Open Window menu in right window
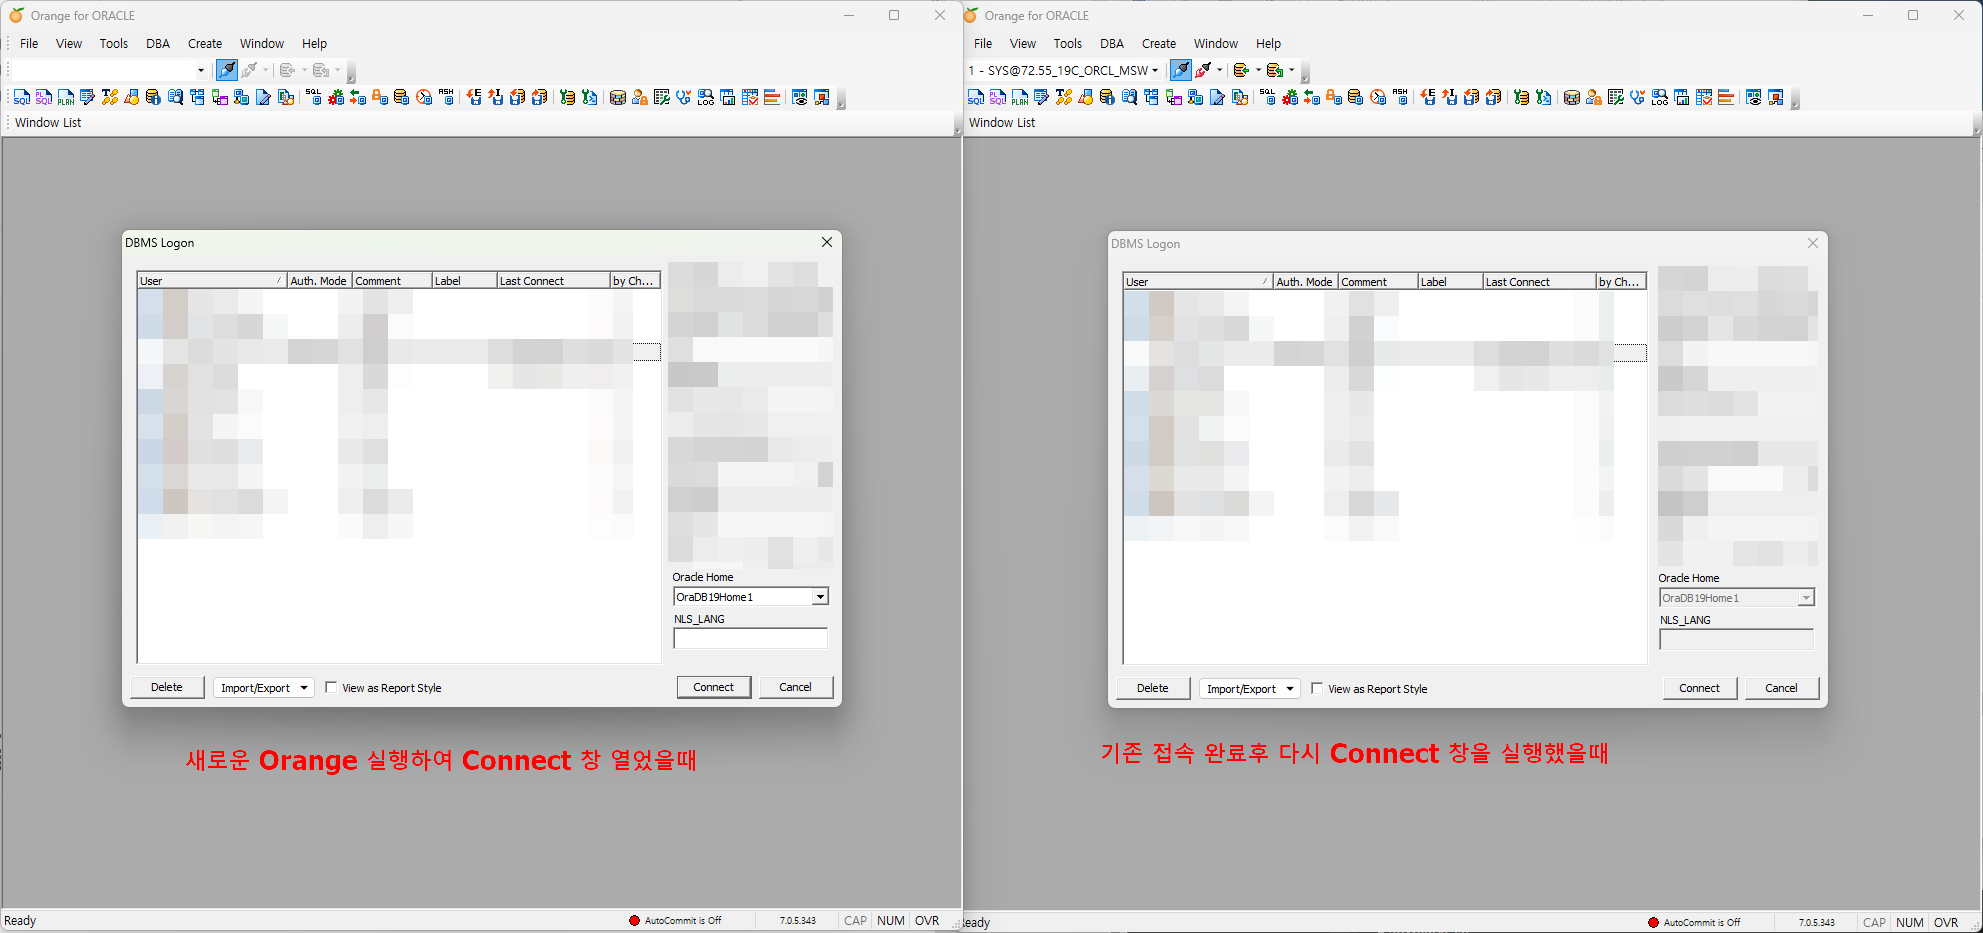 click(1216, 43)
